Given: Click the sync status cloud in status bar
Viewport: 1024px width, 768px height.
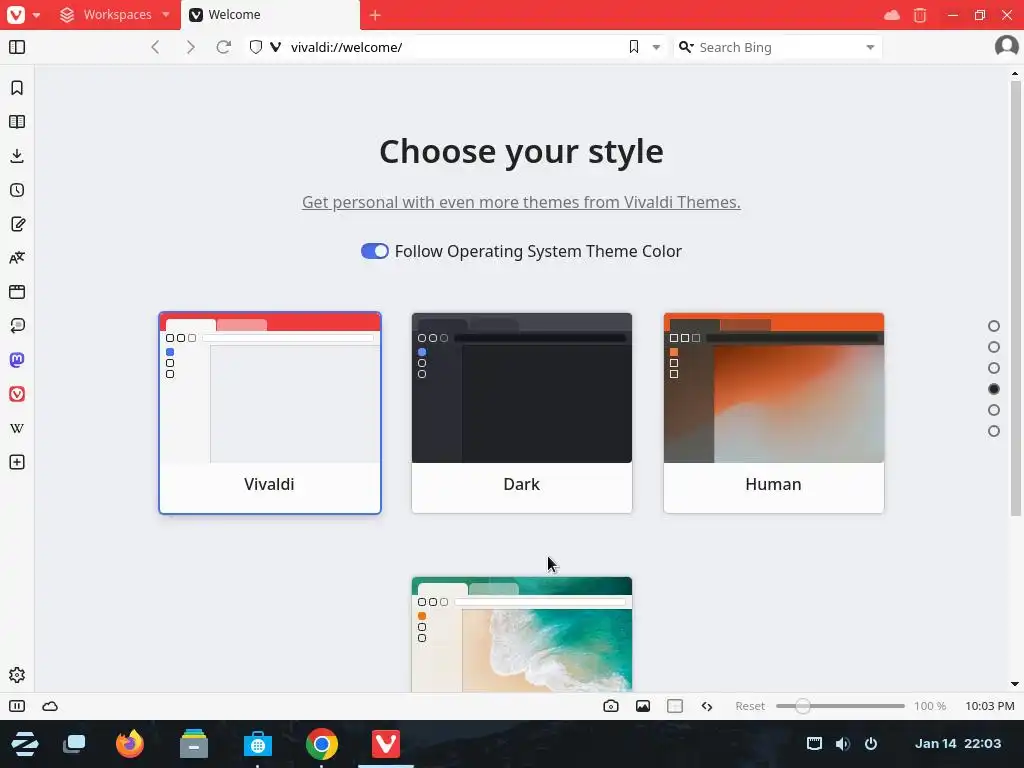Looking at the screenshot, I should click(x=50, y=706).
